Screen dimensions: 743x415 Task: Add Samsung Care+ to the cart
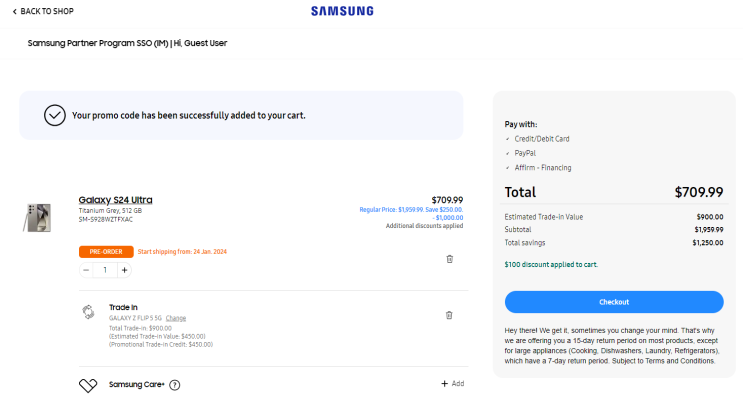tap(452, 383)
